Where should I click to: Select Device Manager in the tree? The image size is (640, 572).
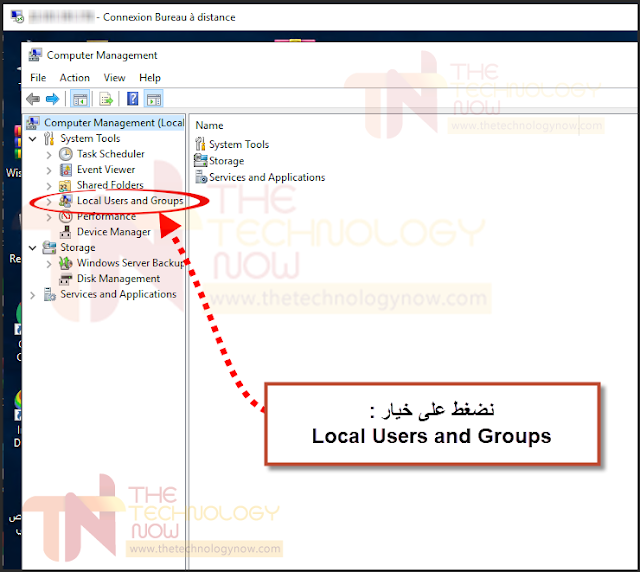pyautogui.click(x=114, y=232)
